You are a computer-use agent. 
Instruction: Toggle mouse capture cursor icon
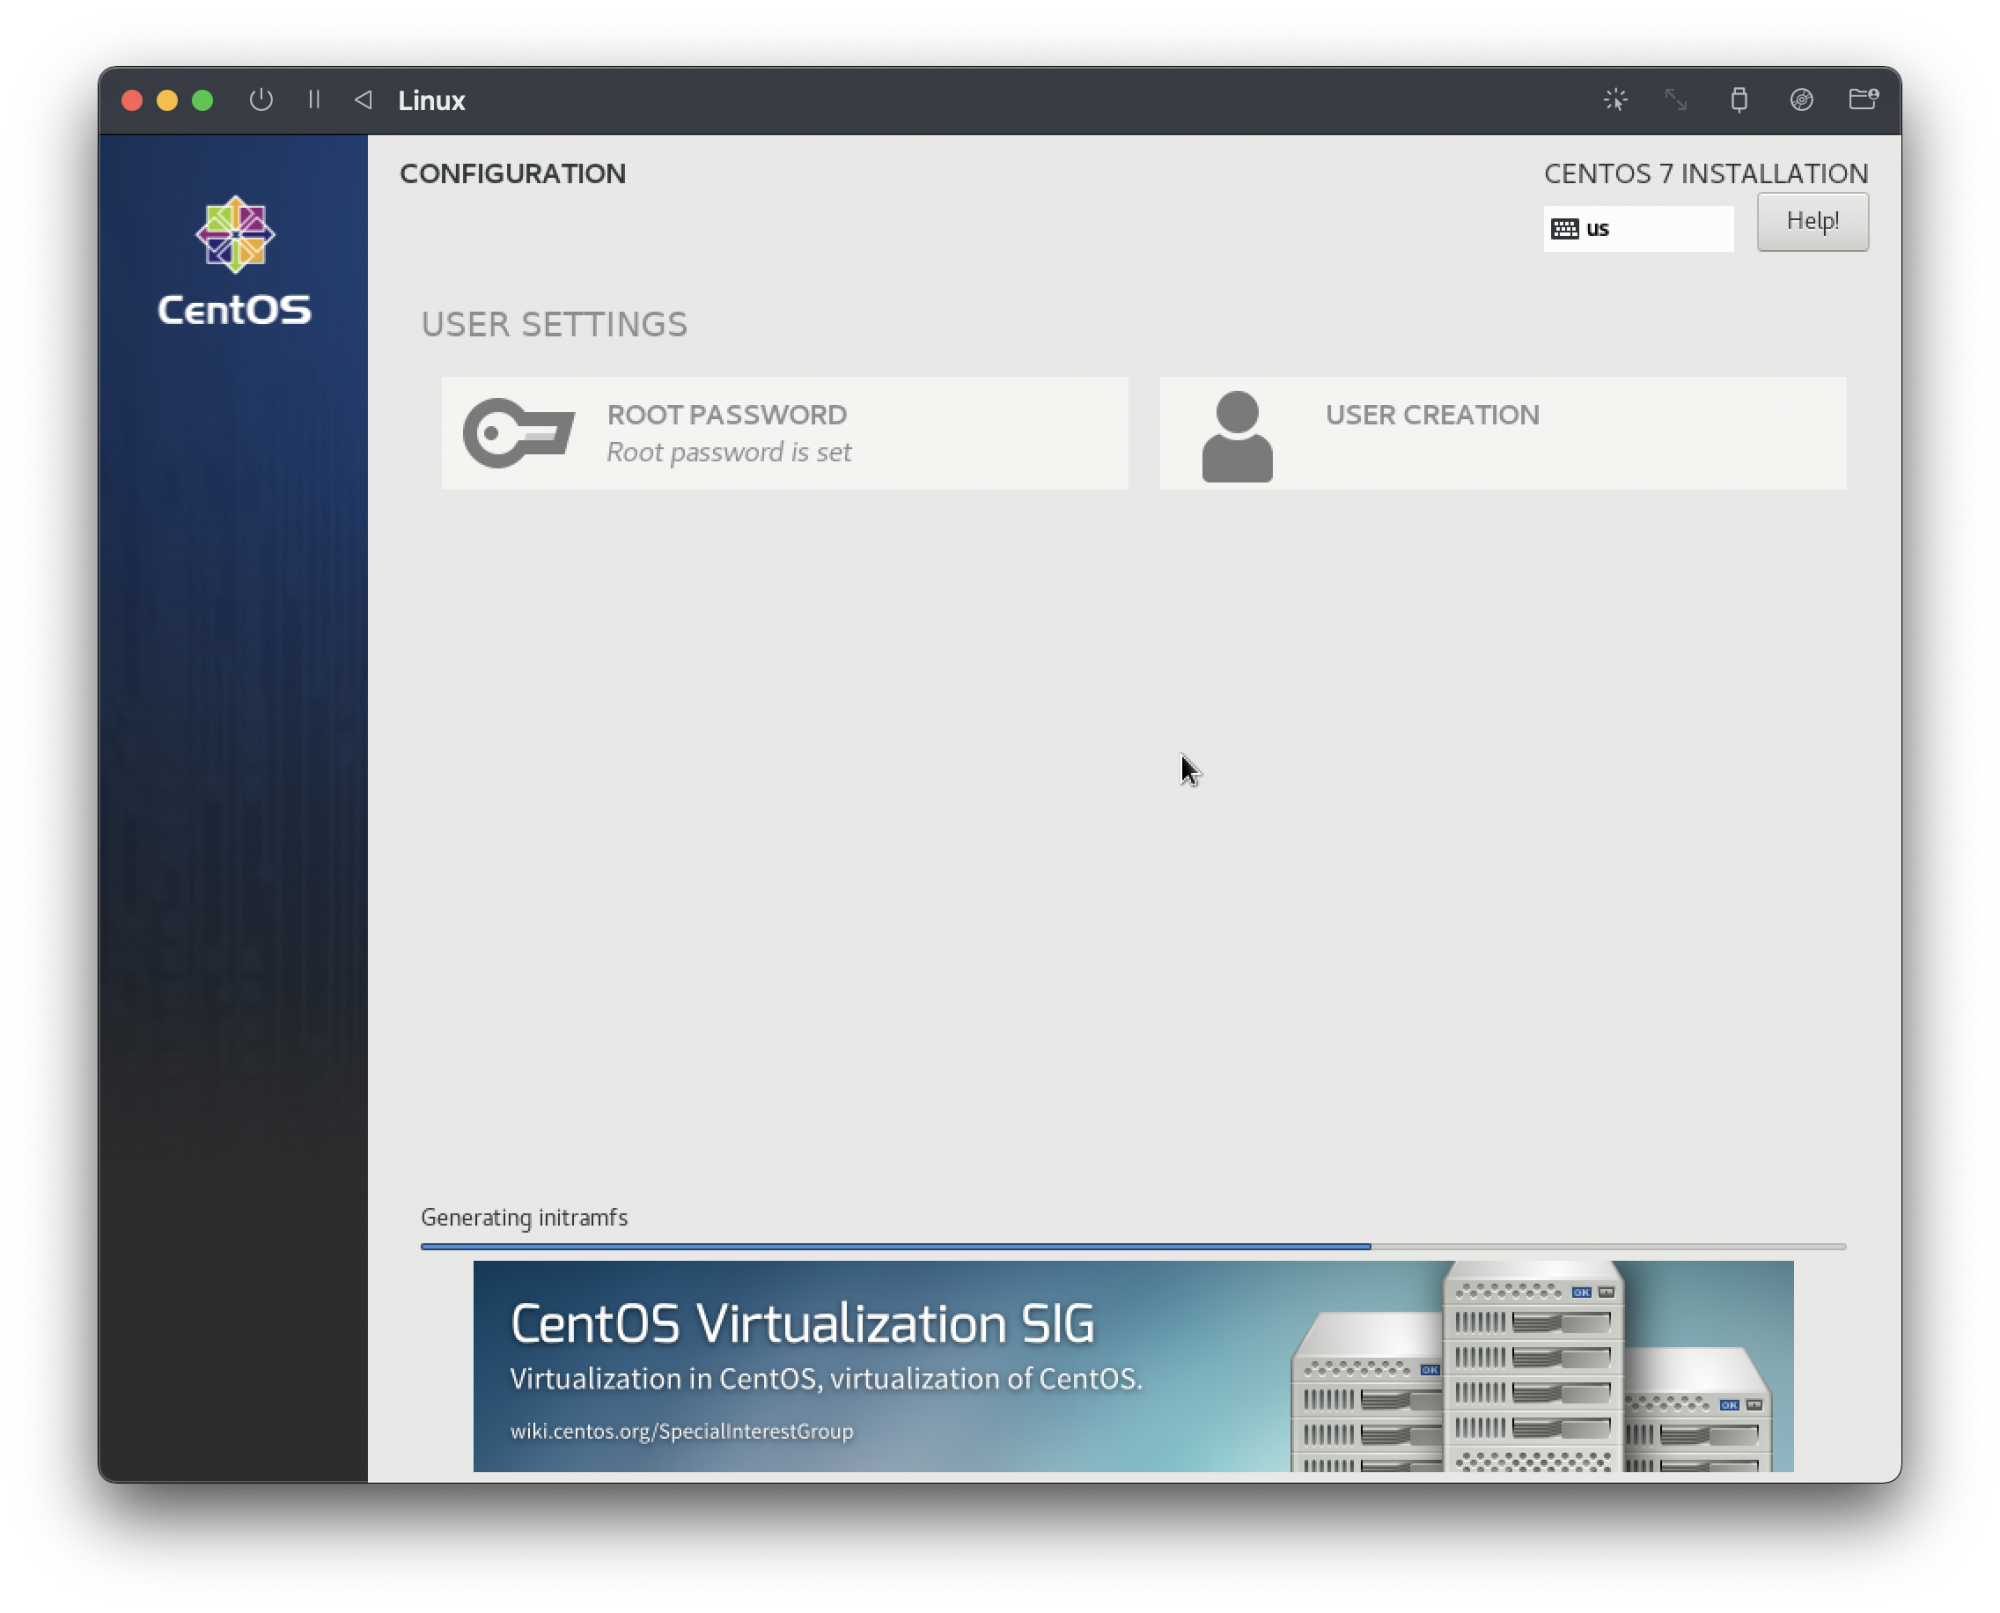tap(1615, 100)
